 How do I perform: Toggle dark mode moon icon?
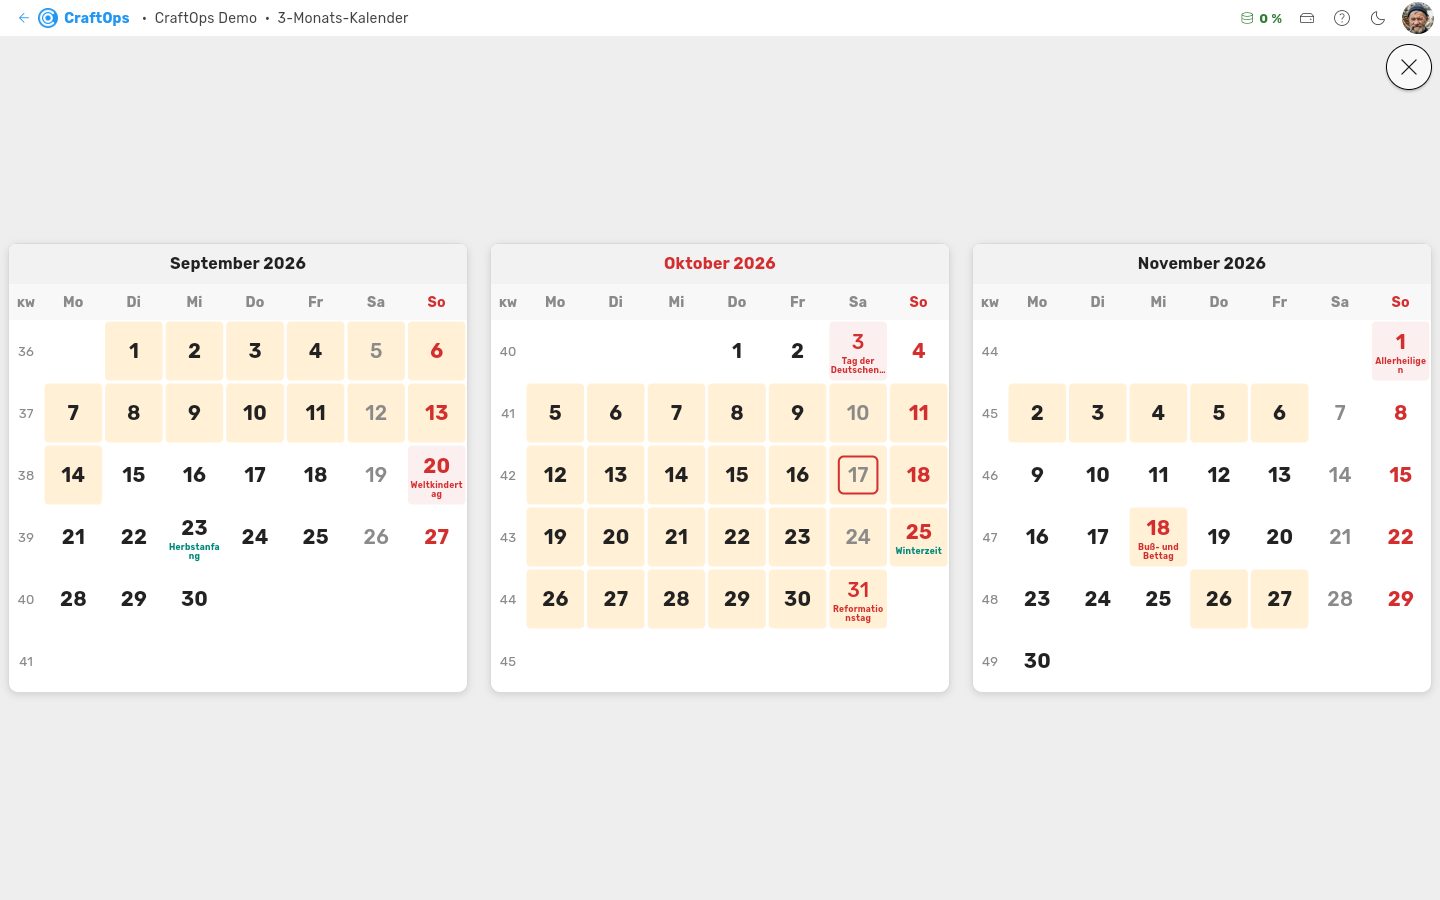coord(1378,18)
